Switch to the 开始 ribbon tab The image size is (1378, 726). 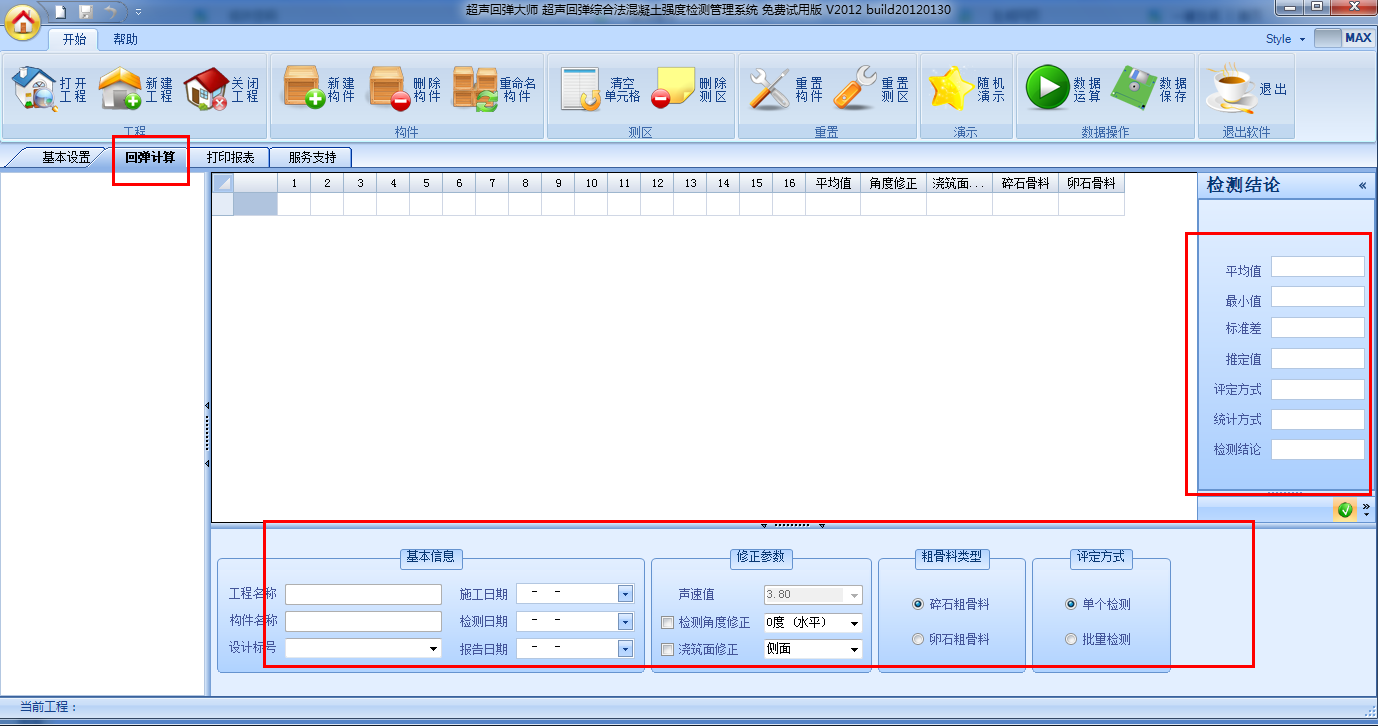(74, 39)
